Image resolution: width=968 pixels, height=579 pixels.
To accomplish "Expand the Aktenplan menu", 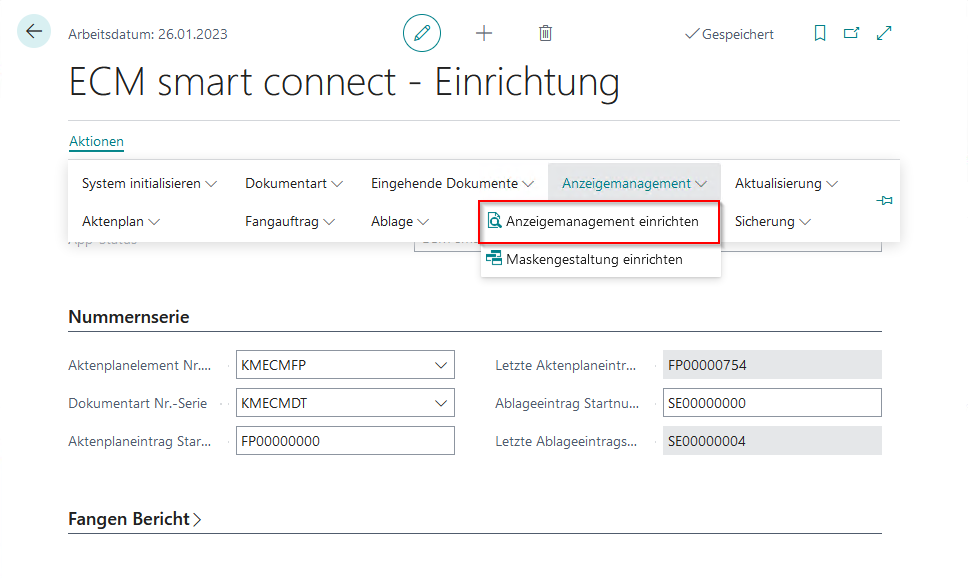I will point(121,222).
